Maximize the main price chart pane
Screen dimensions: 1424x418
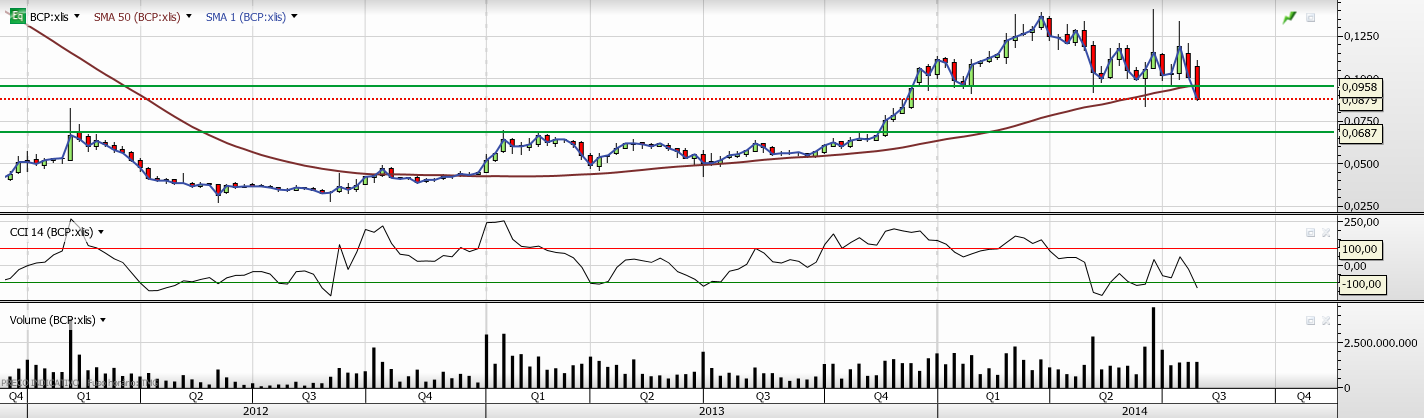(1311, 17)
